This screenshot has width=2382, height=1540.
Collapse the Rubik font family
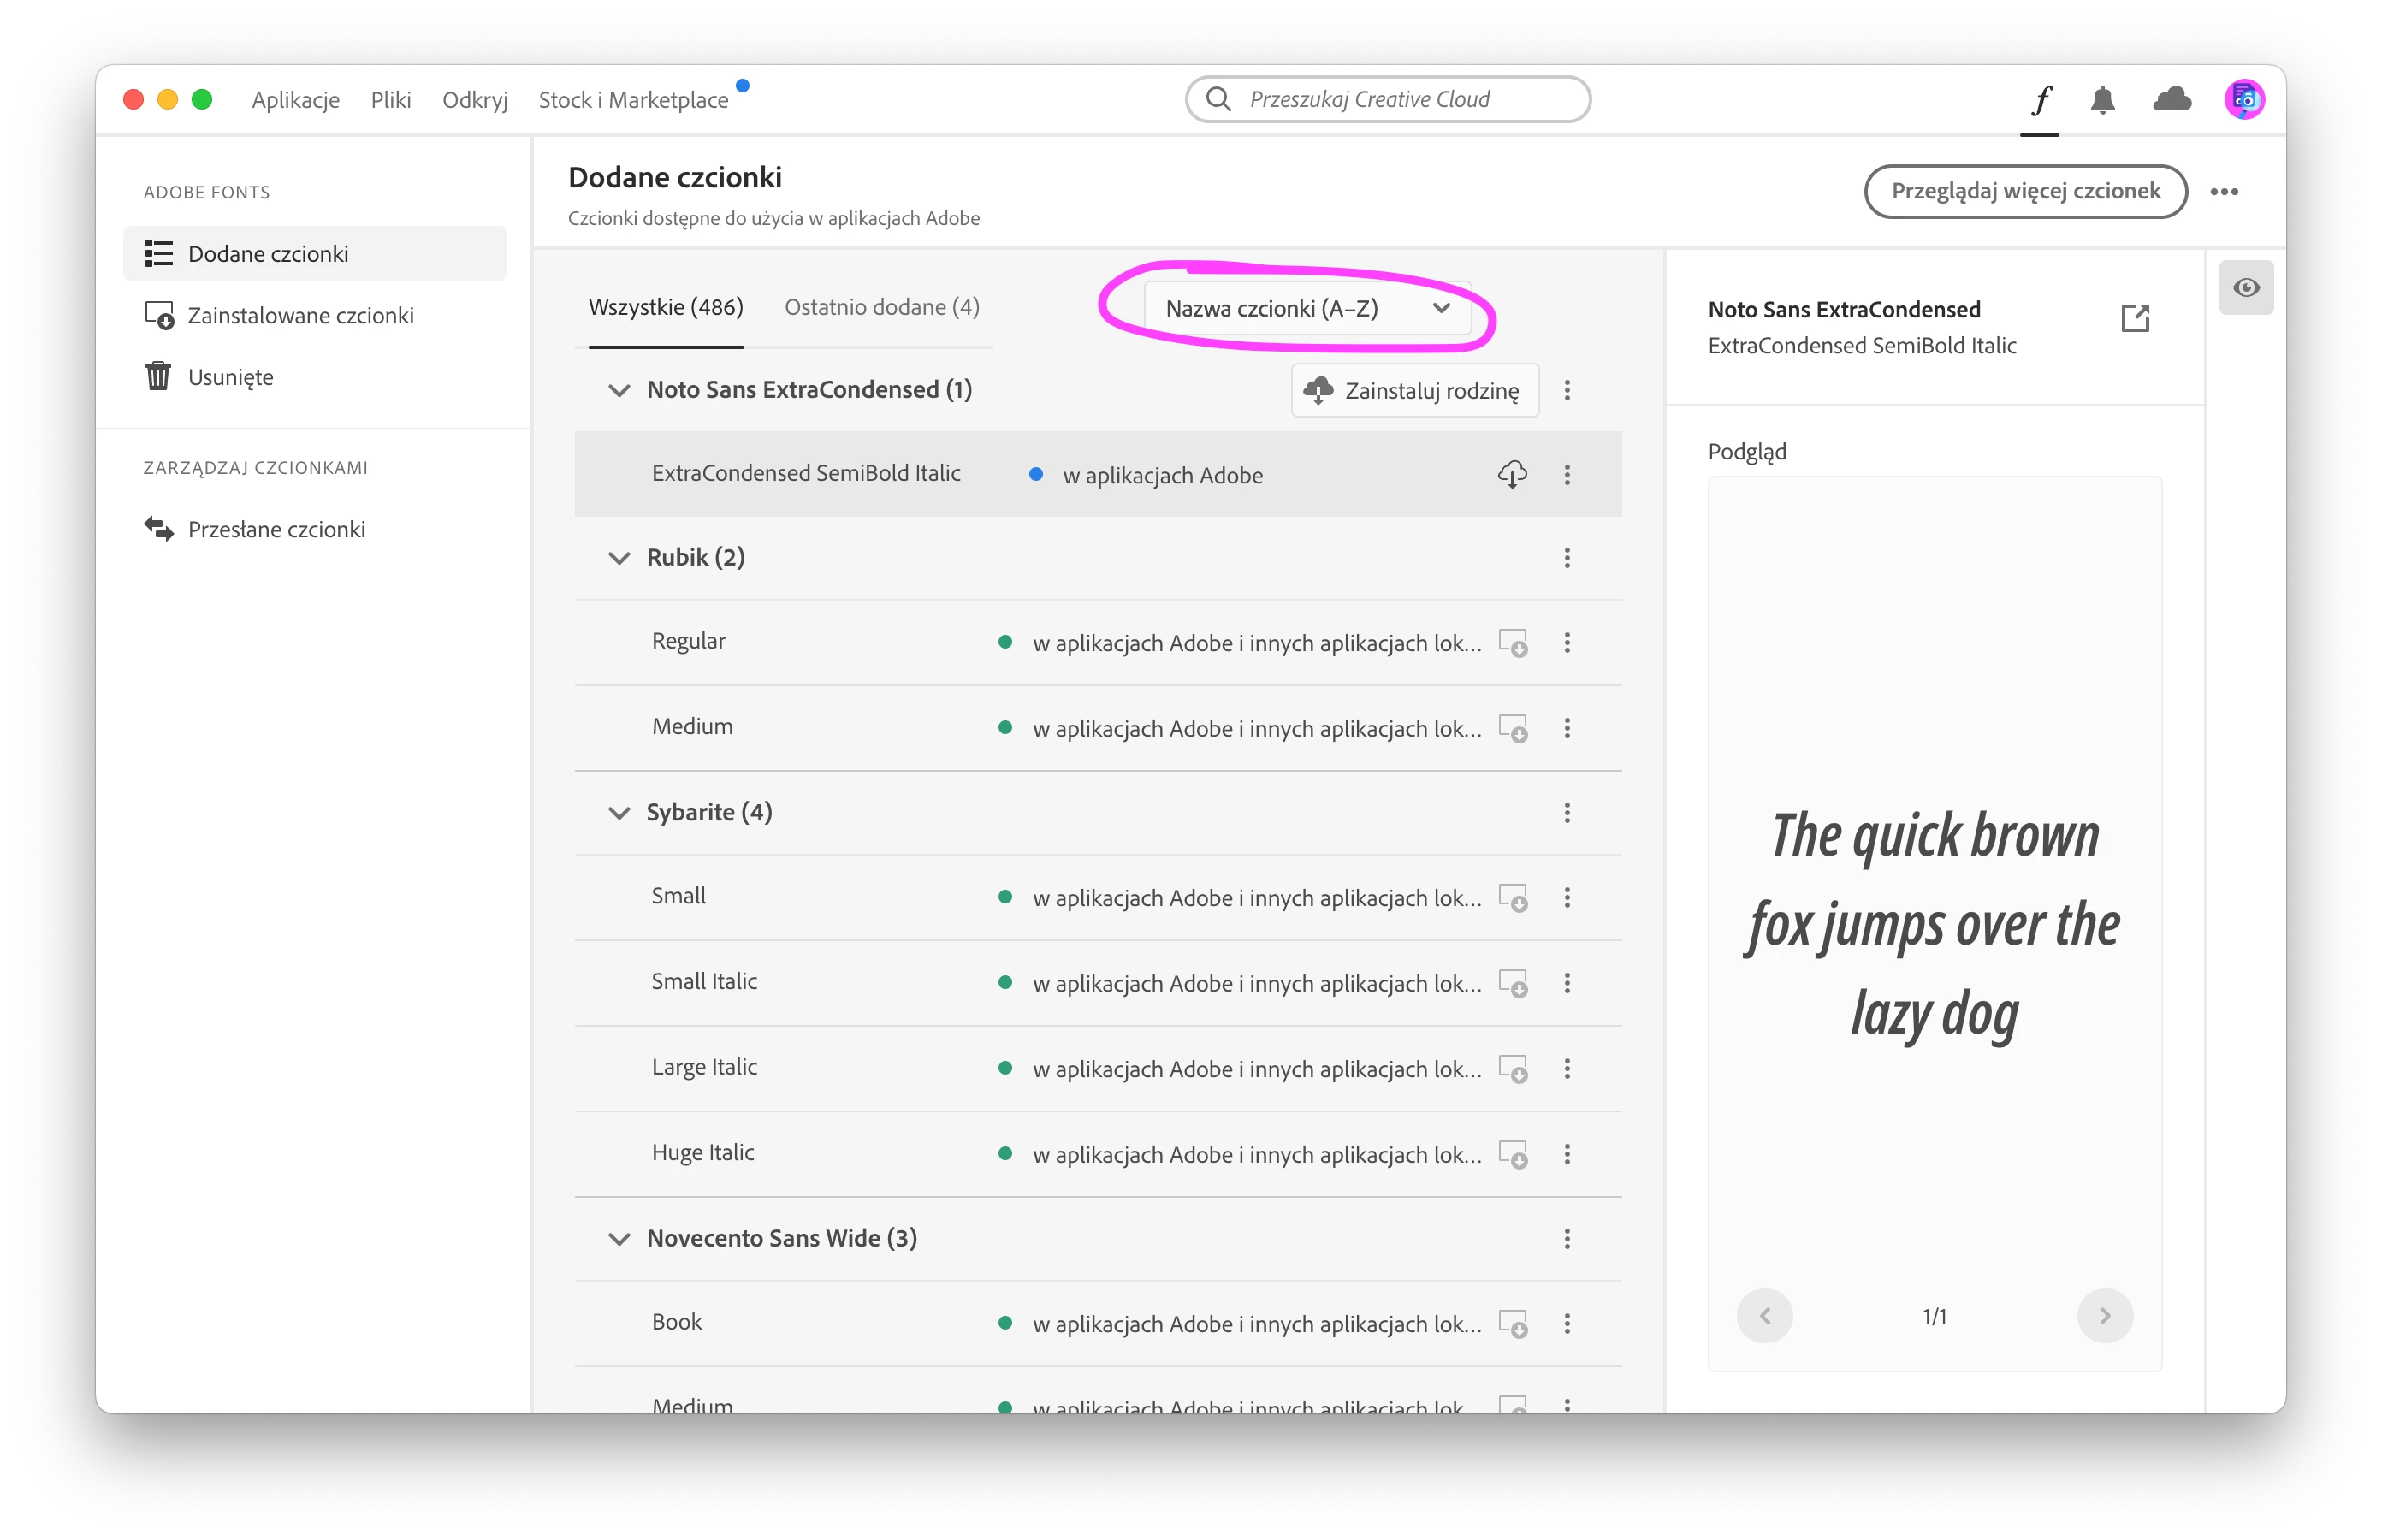(x=619, y=558)
